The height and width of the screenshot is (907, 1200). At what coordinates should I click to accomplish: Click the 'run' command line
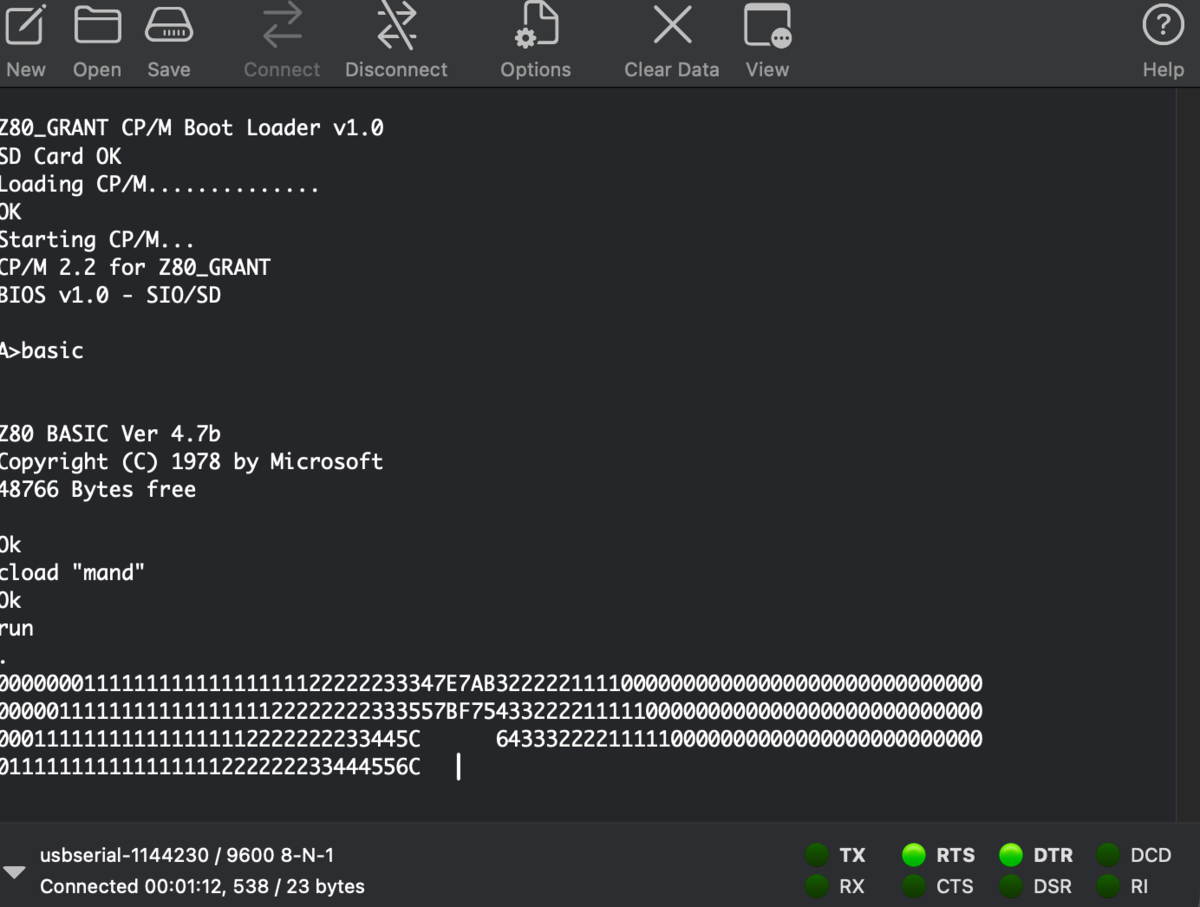17,629
